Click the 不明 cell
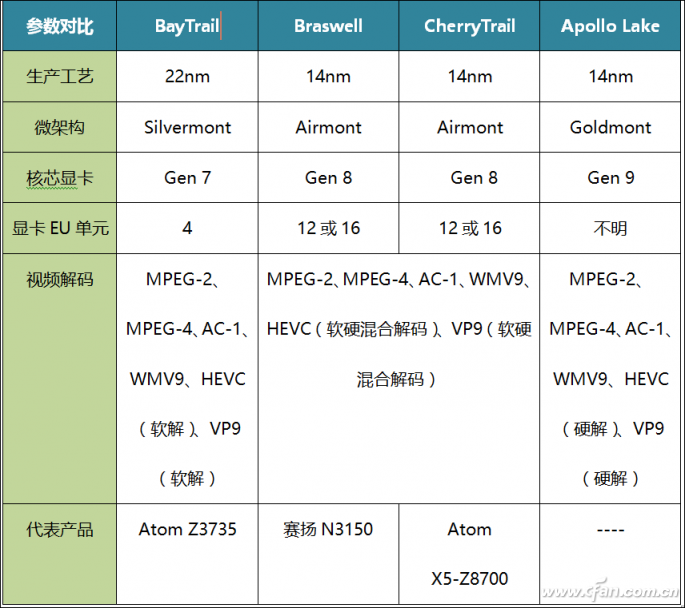Viewport: 685px width, 608px height. (x=610, y=228)
